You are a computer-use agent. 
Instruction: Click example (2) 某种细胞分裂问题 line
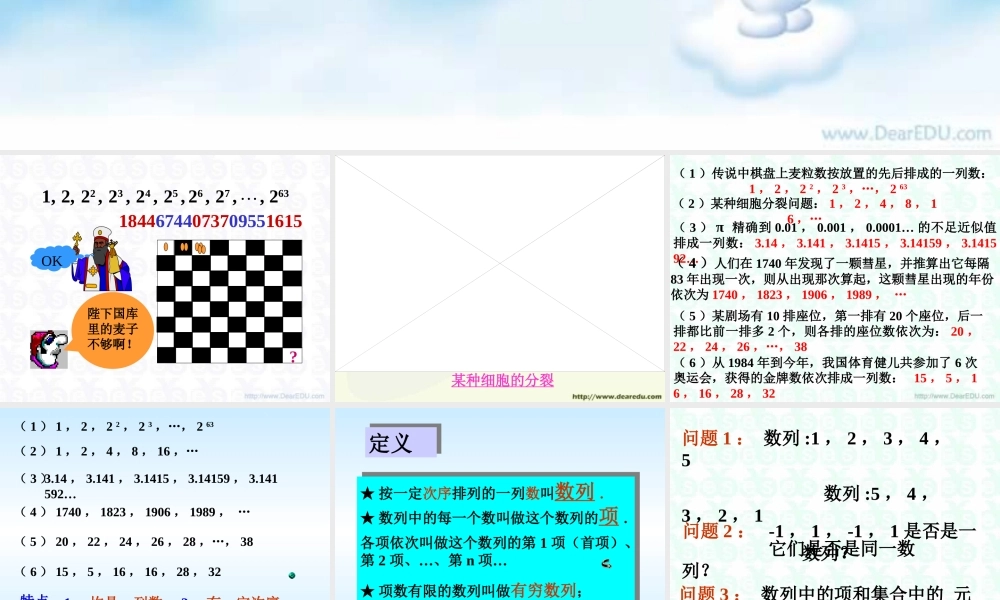807,204
